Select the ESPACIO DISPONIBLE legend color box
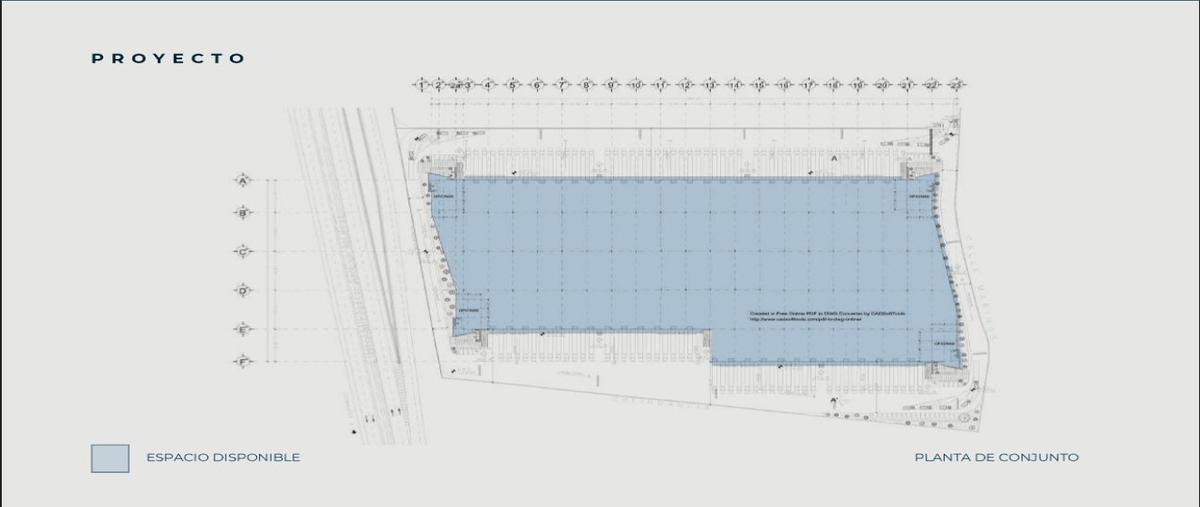 [x=110, y=458]
